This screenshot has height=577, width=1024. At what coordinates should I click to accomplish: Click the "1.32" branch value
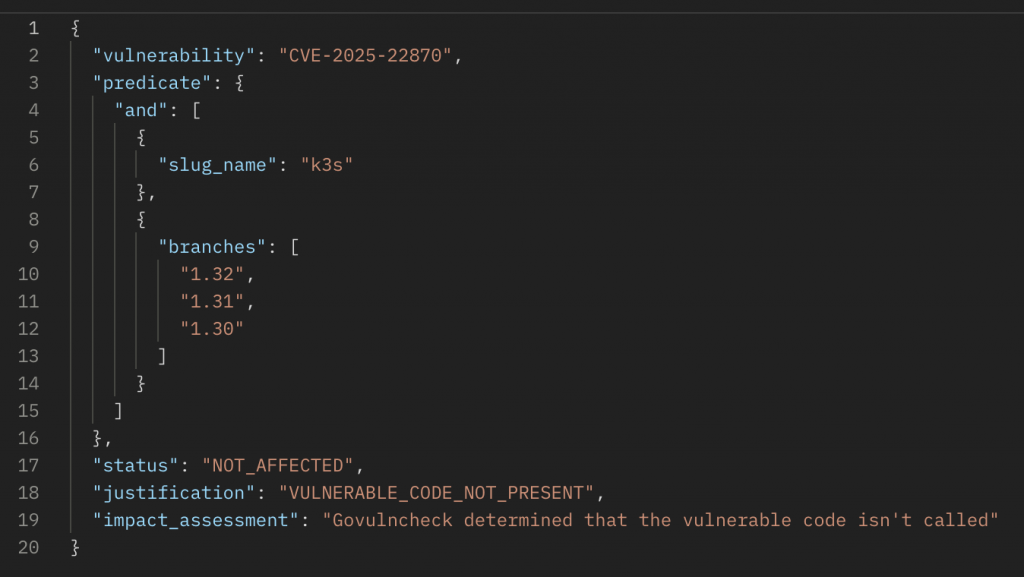(x=212, y=274)
